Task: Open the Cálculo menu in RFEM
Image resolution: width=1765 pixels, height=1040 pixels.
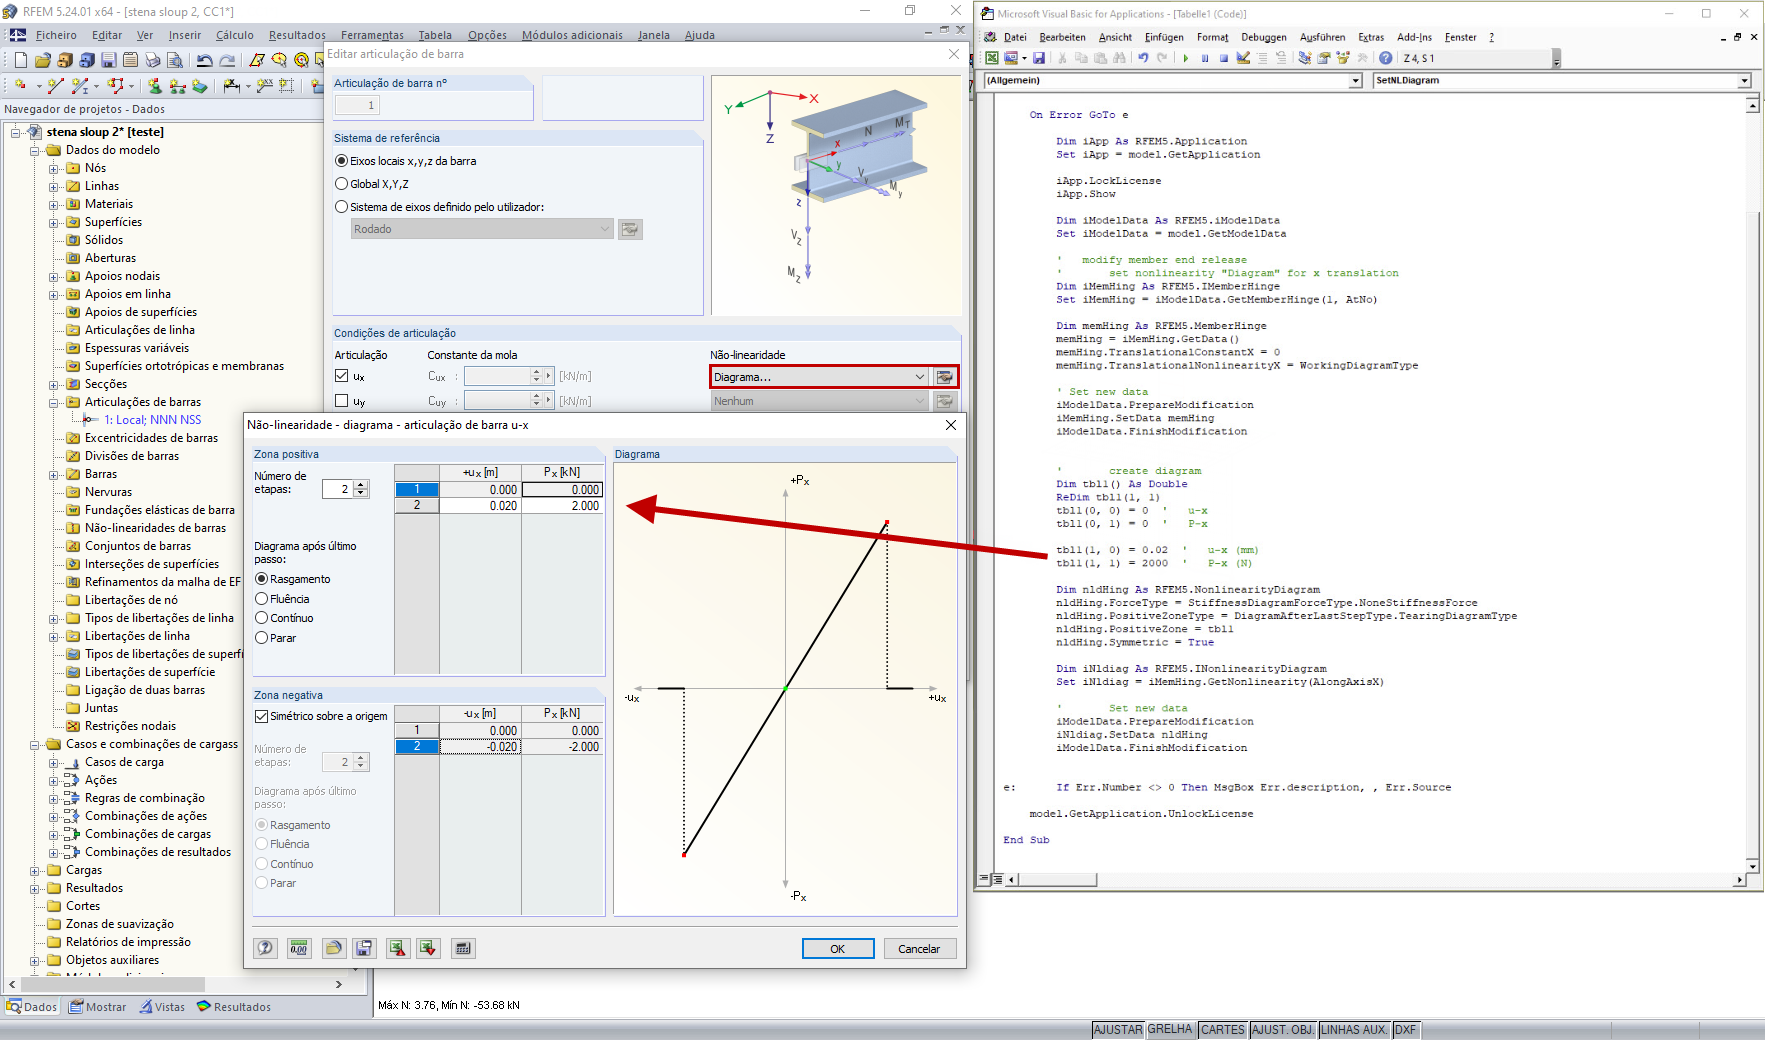Action: click(235, 35)
